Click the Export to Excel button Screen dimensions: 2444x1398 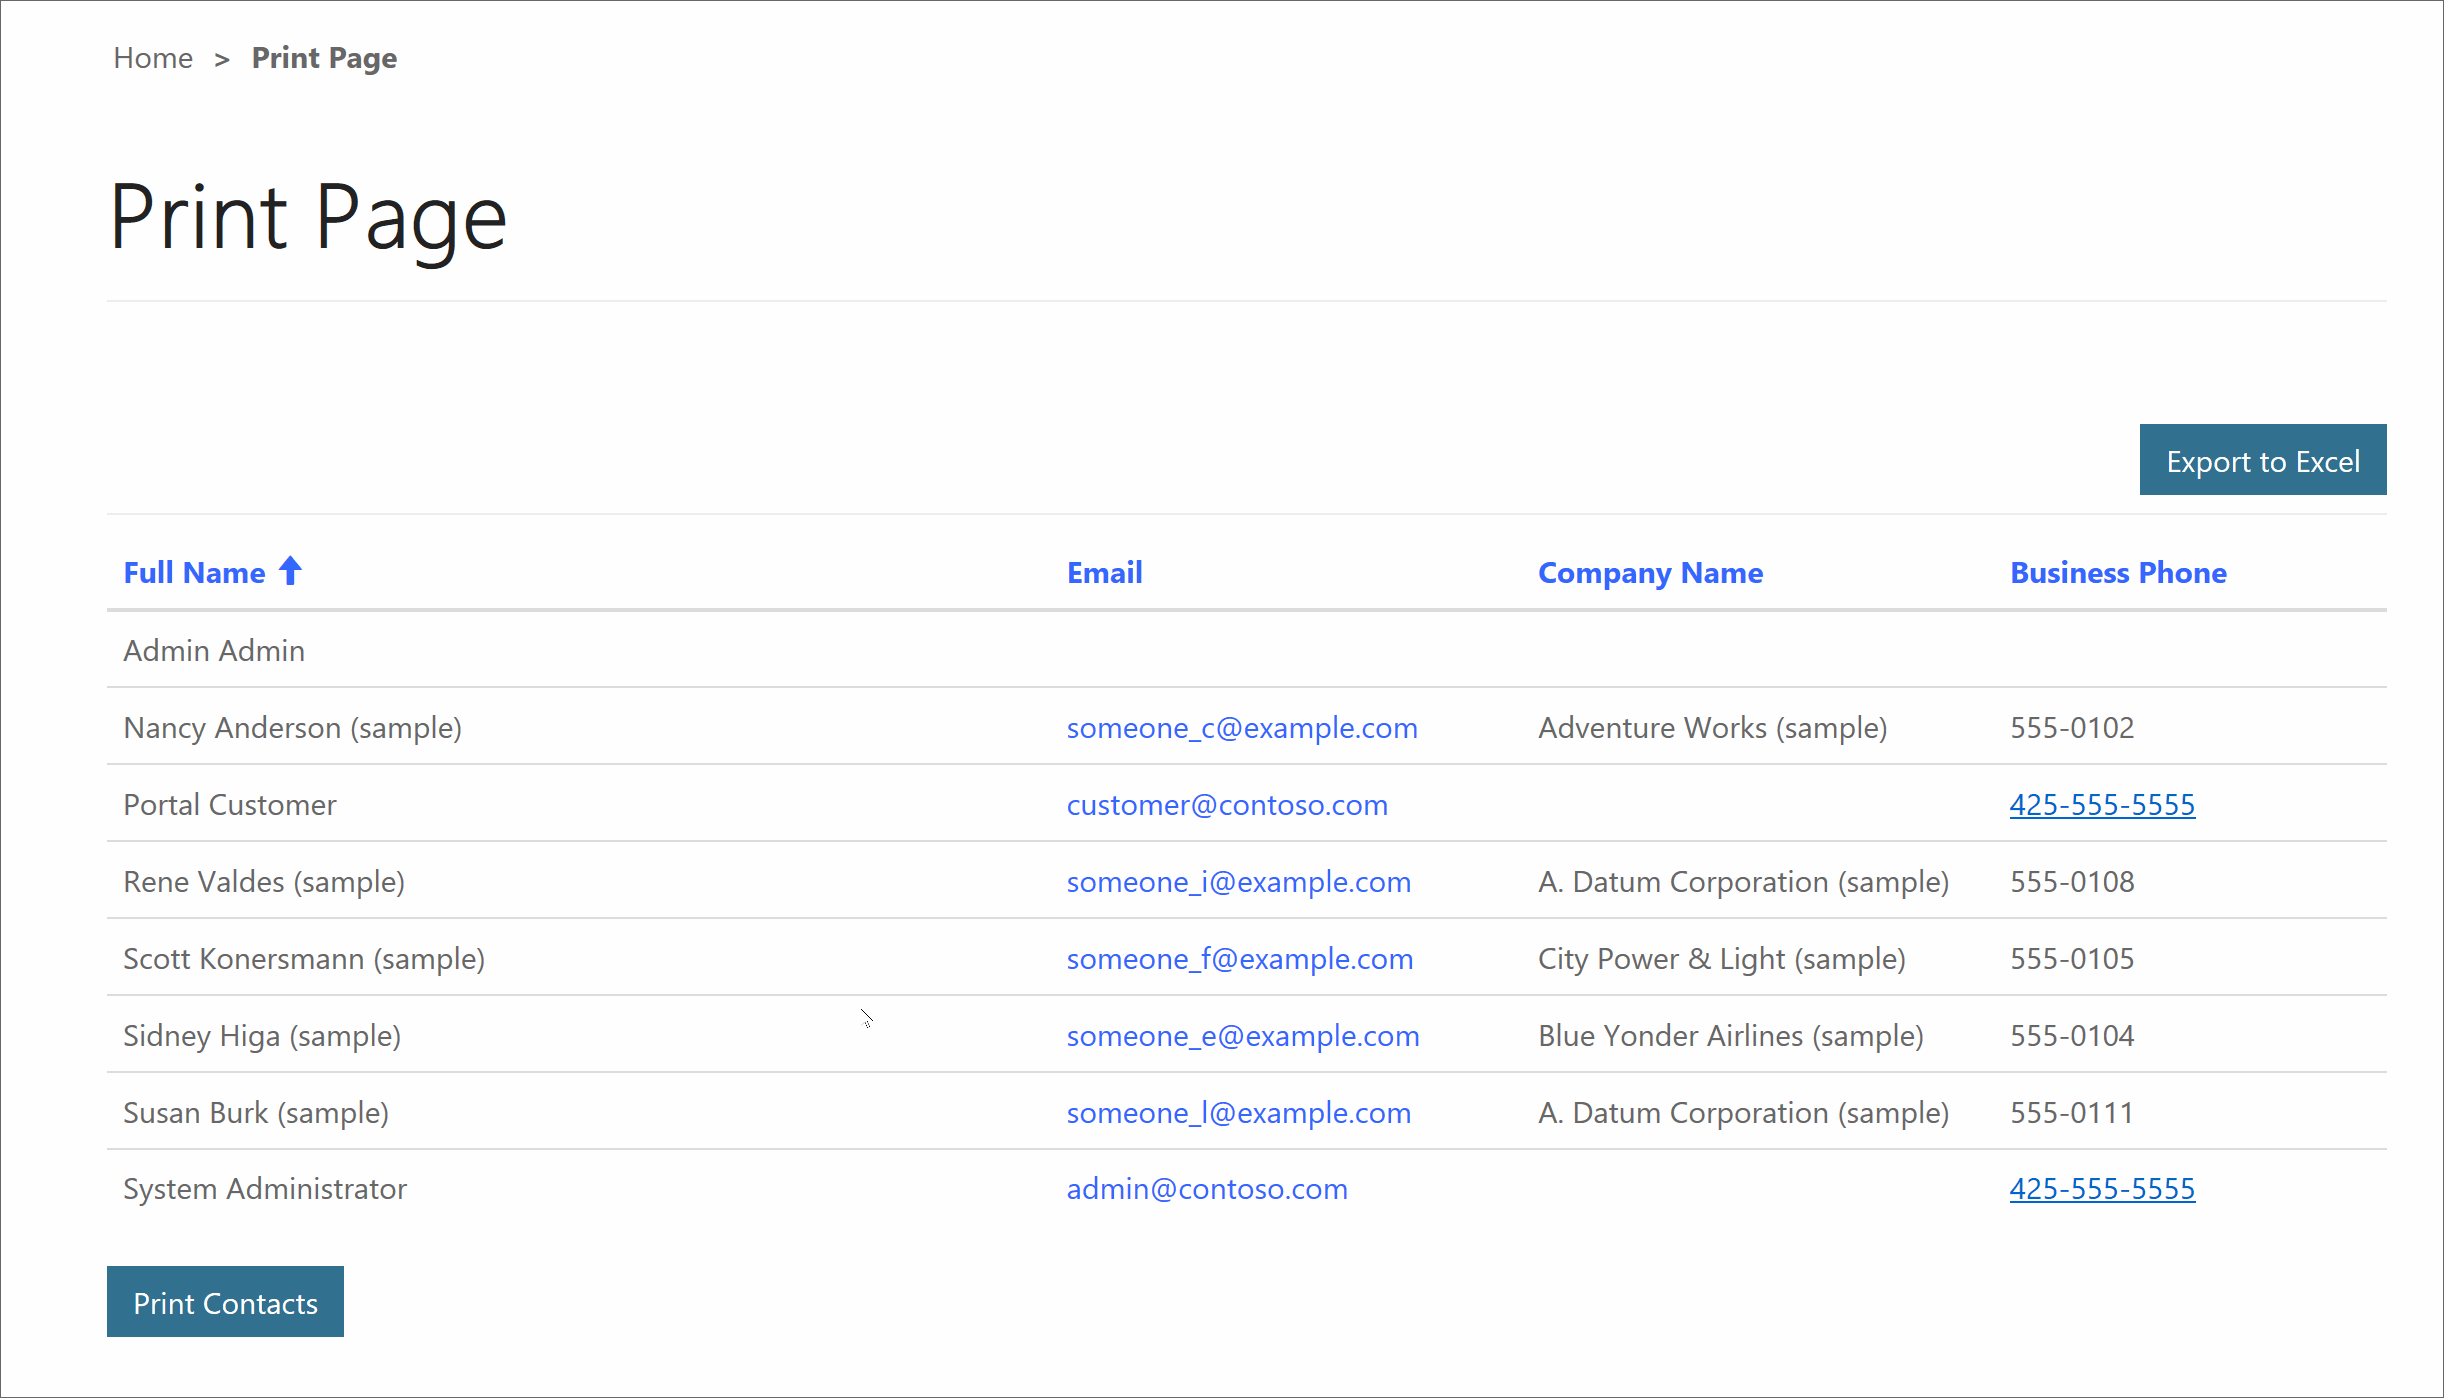pyautogui.click(x=2262, y=461)
